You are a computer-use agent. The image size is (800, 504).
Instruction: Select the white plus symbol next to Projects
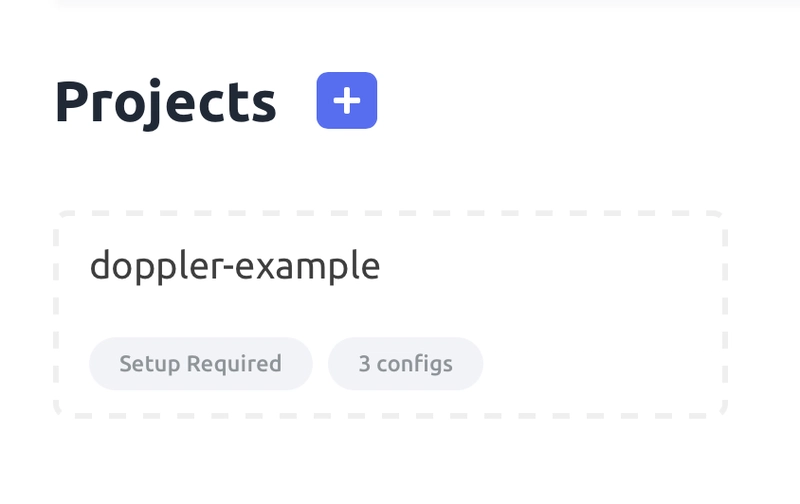(x=347, y=100)
